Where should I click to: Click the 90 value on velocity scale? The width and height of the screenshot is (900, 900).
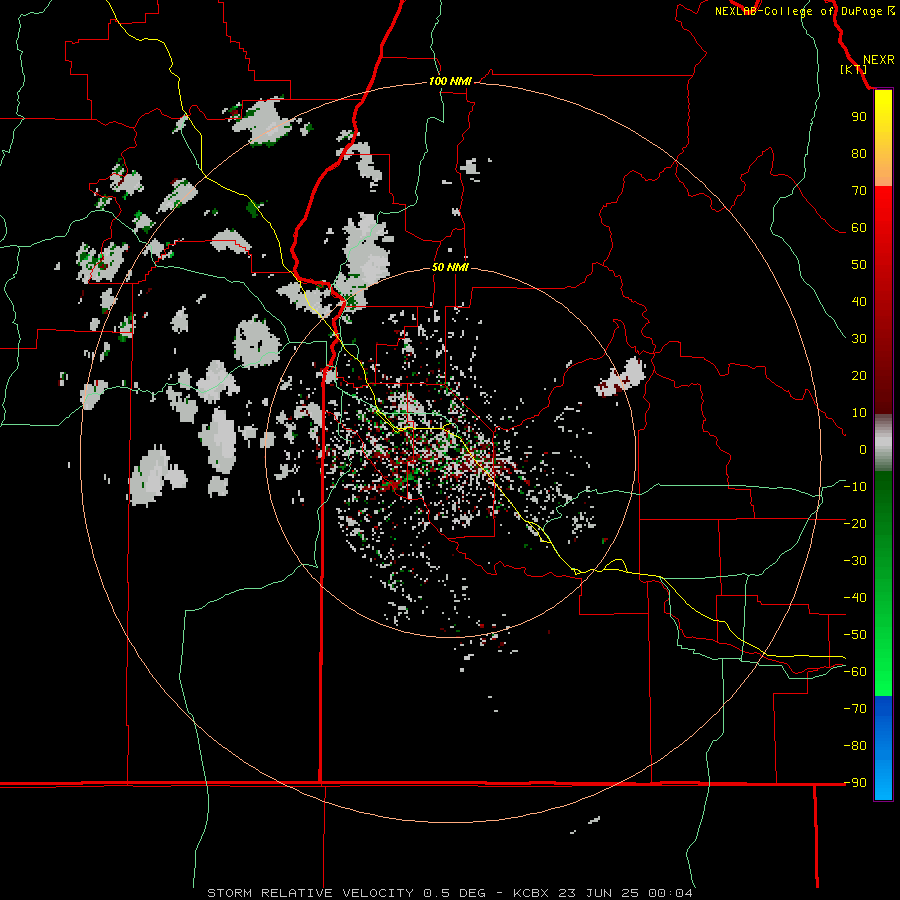[x=859, y=117]
